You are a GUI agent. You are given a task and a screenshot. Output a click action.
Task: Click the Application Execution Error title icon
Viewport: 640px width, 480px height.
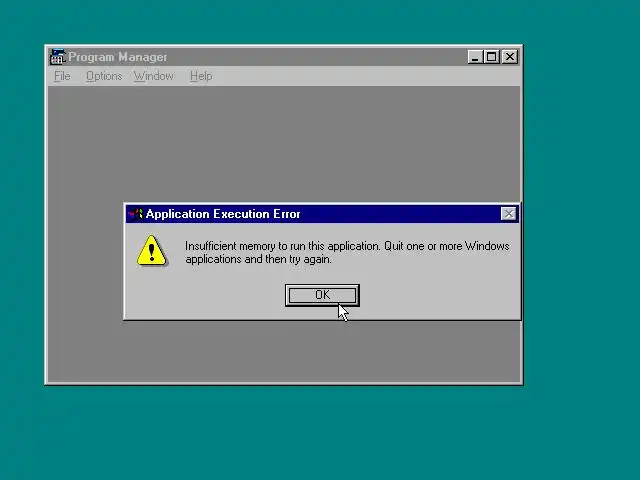click(136, 214)
